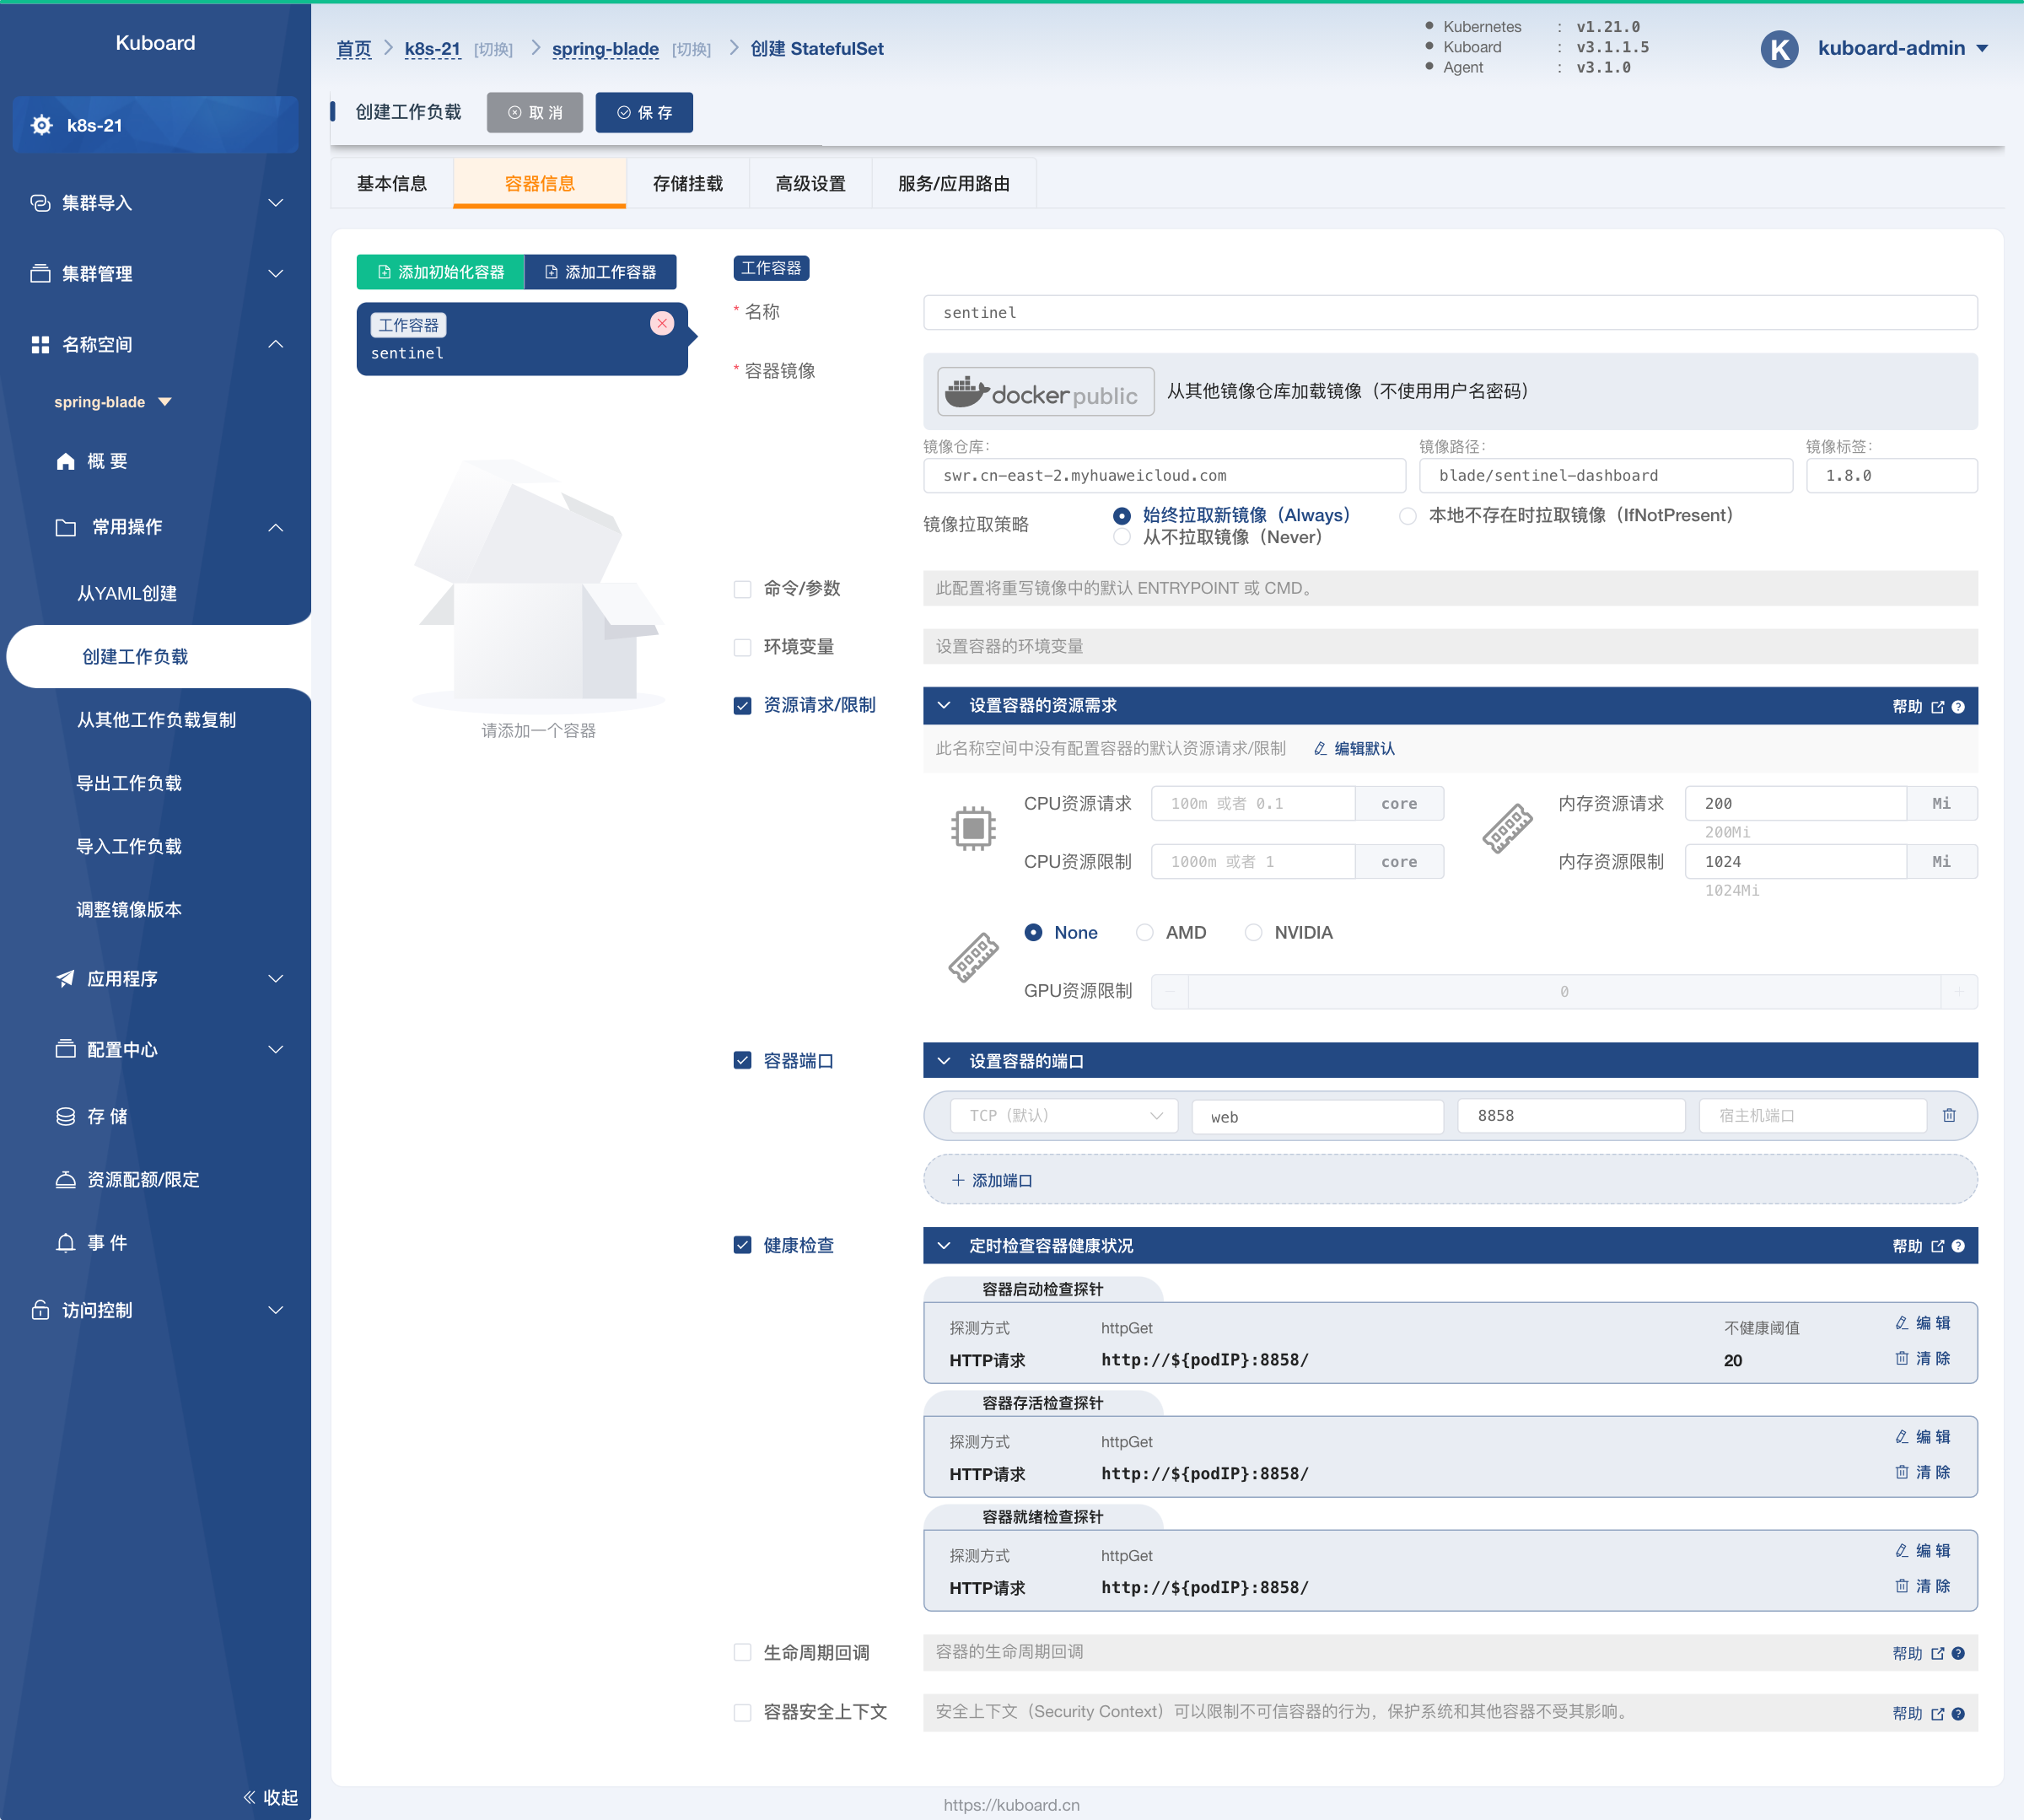
Task: Expand the 集群管理 menu chevron
Action: 276,274
